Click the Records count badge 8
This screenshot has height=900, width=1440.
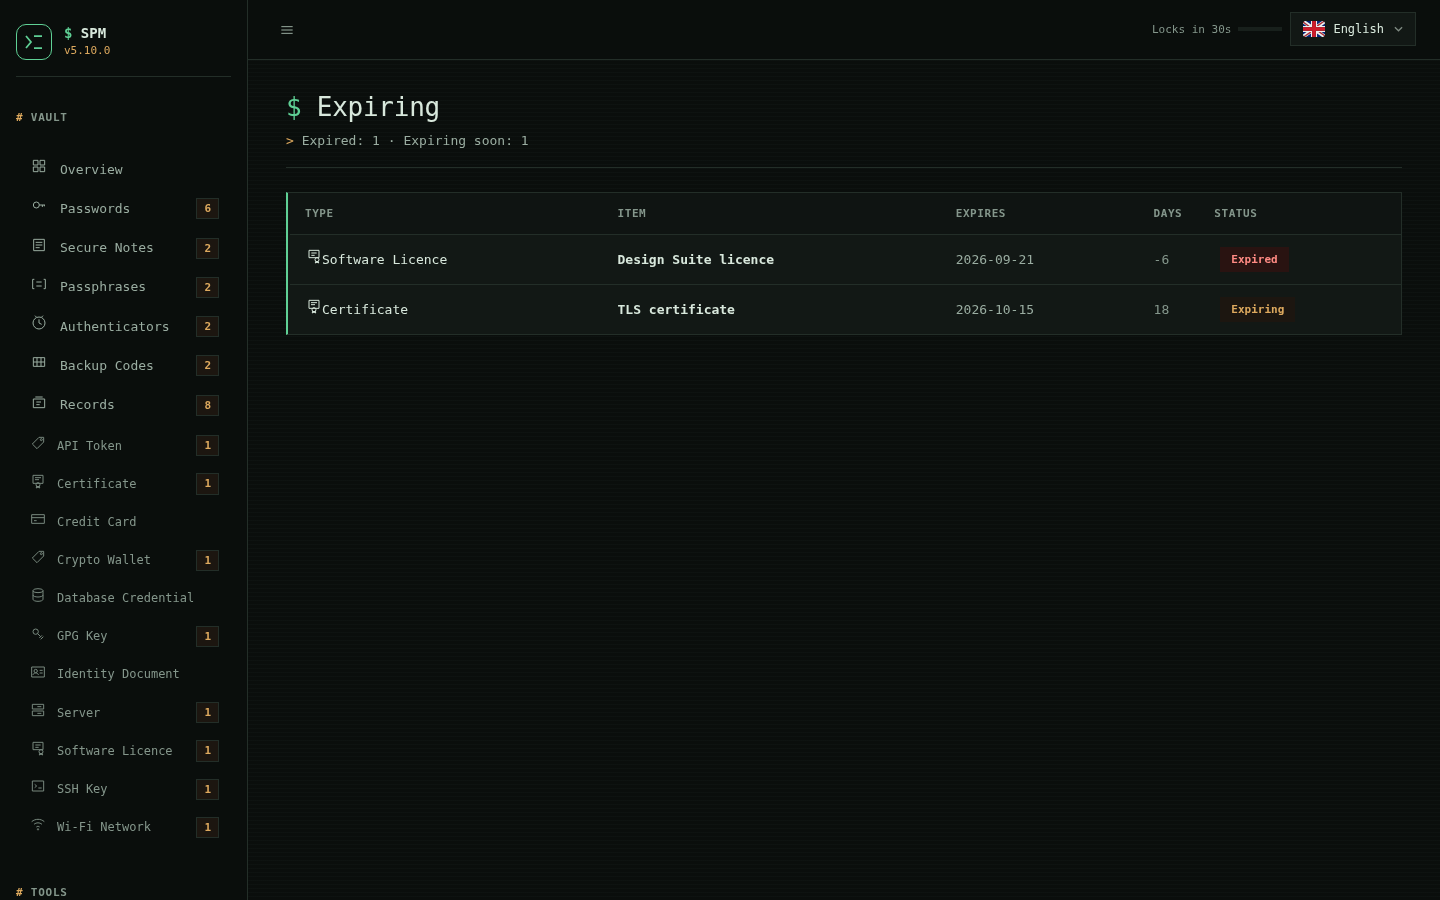click(208, 405)
